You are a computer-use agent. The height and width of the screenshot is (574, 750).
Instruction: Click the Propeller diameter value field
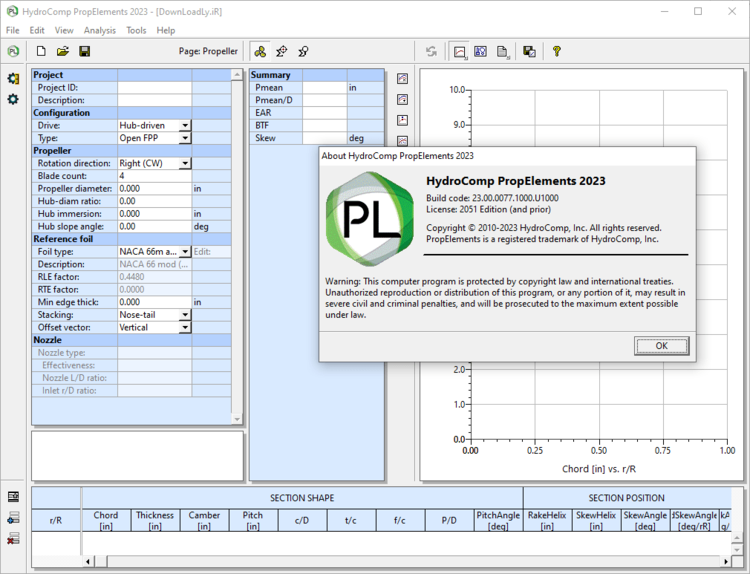[154, 188]
